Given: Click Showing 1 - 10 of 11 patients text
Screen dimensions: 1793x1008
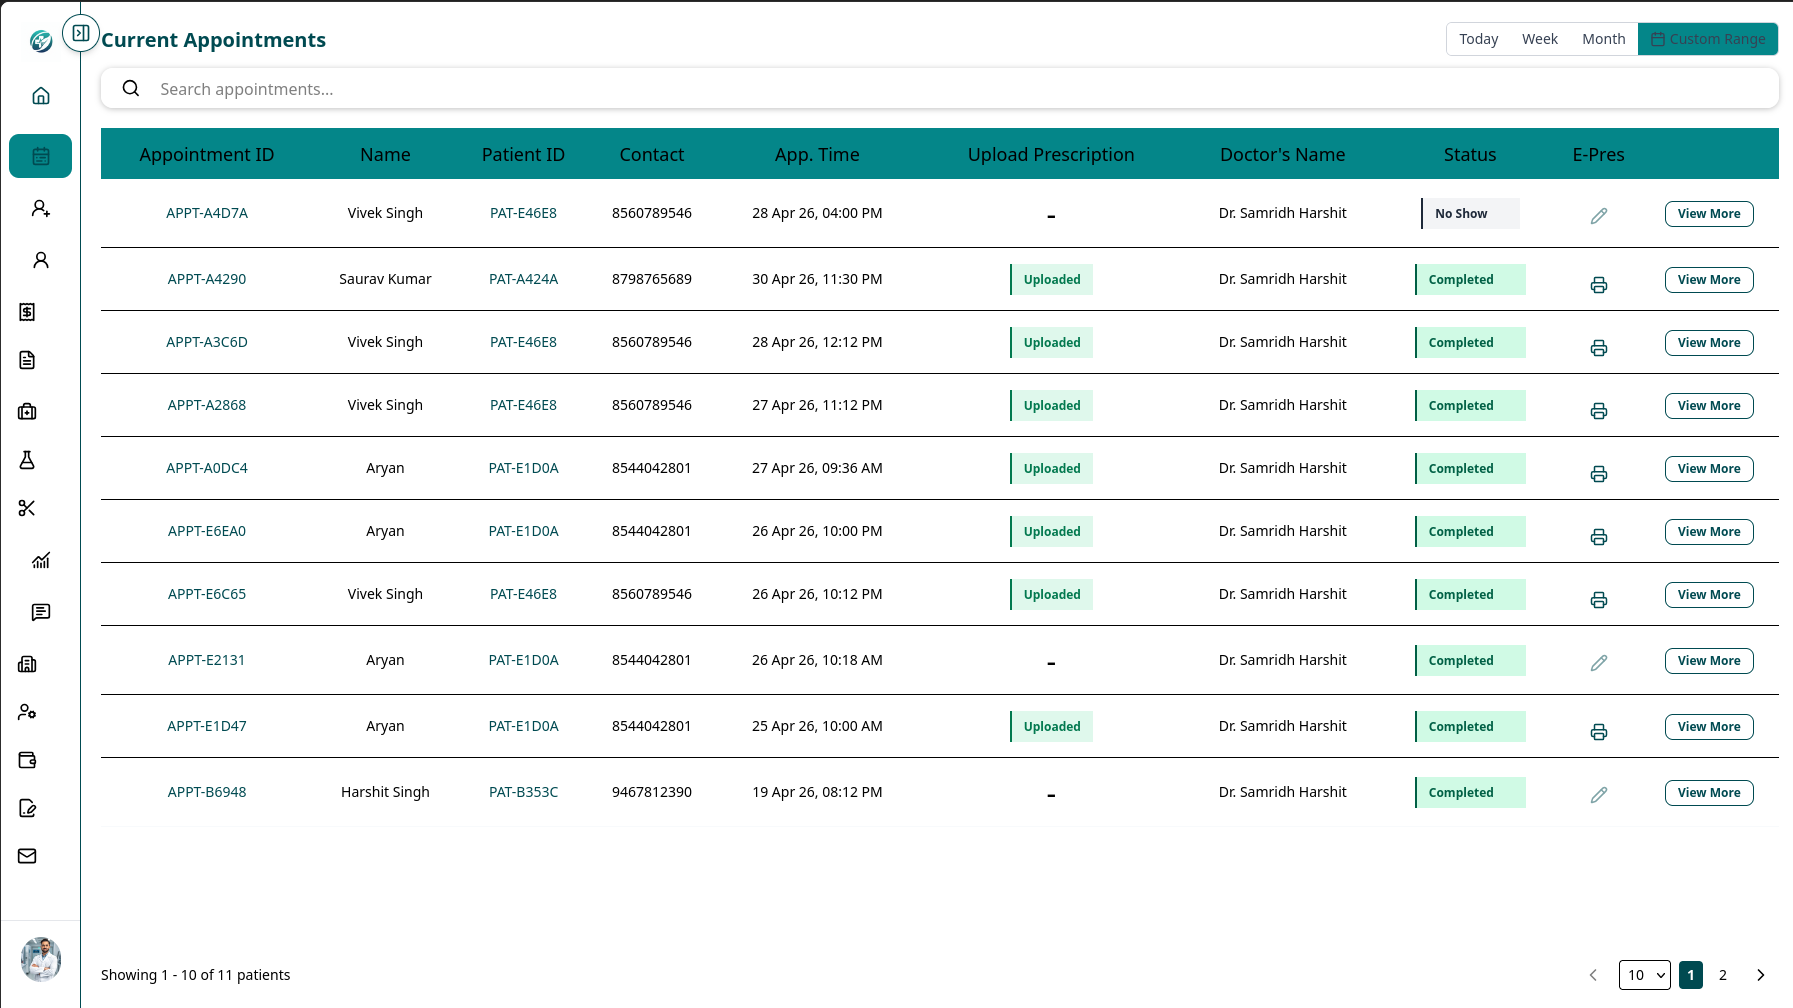Looking at the screenshot, I should [x=196, y=975].
